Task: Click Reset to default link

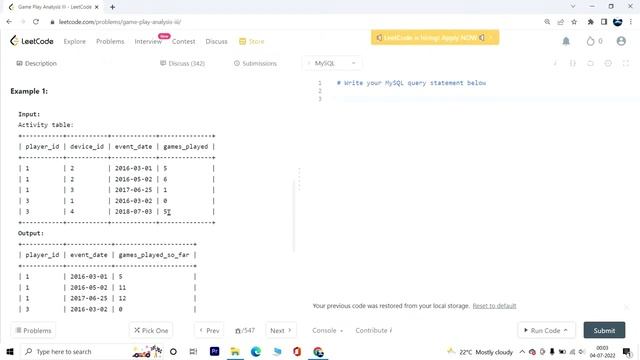Action: pyautogui.click(x=494, y=306)
